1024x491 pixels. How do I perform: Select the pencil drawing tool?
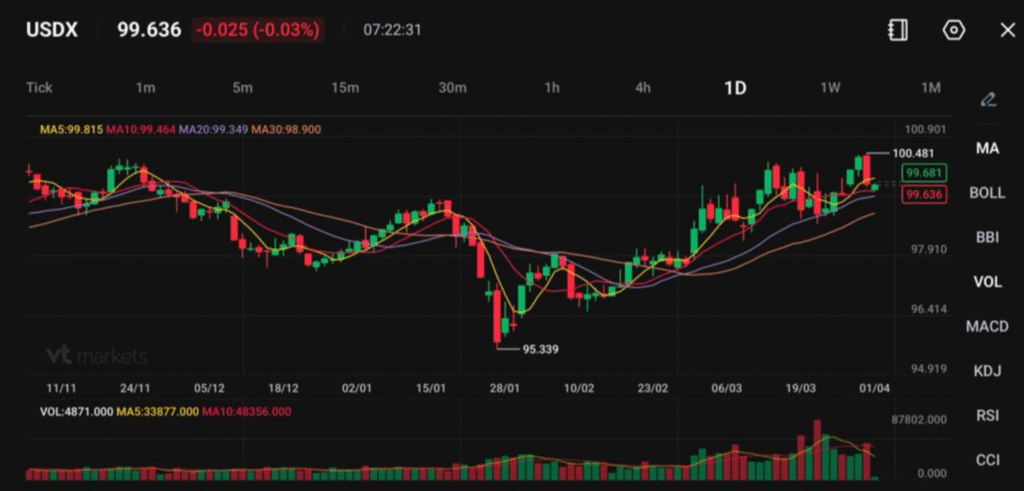click(x=988, y=99)
